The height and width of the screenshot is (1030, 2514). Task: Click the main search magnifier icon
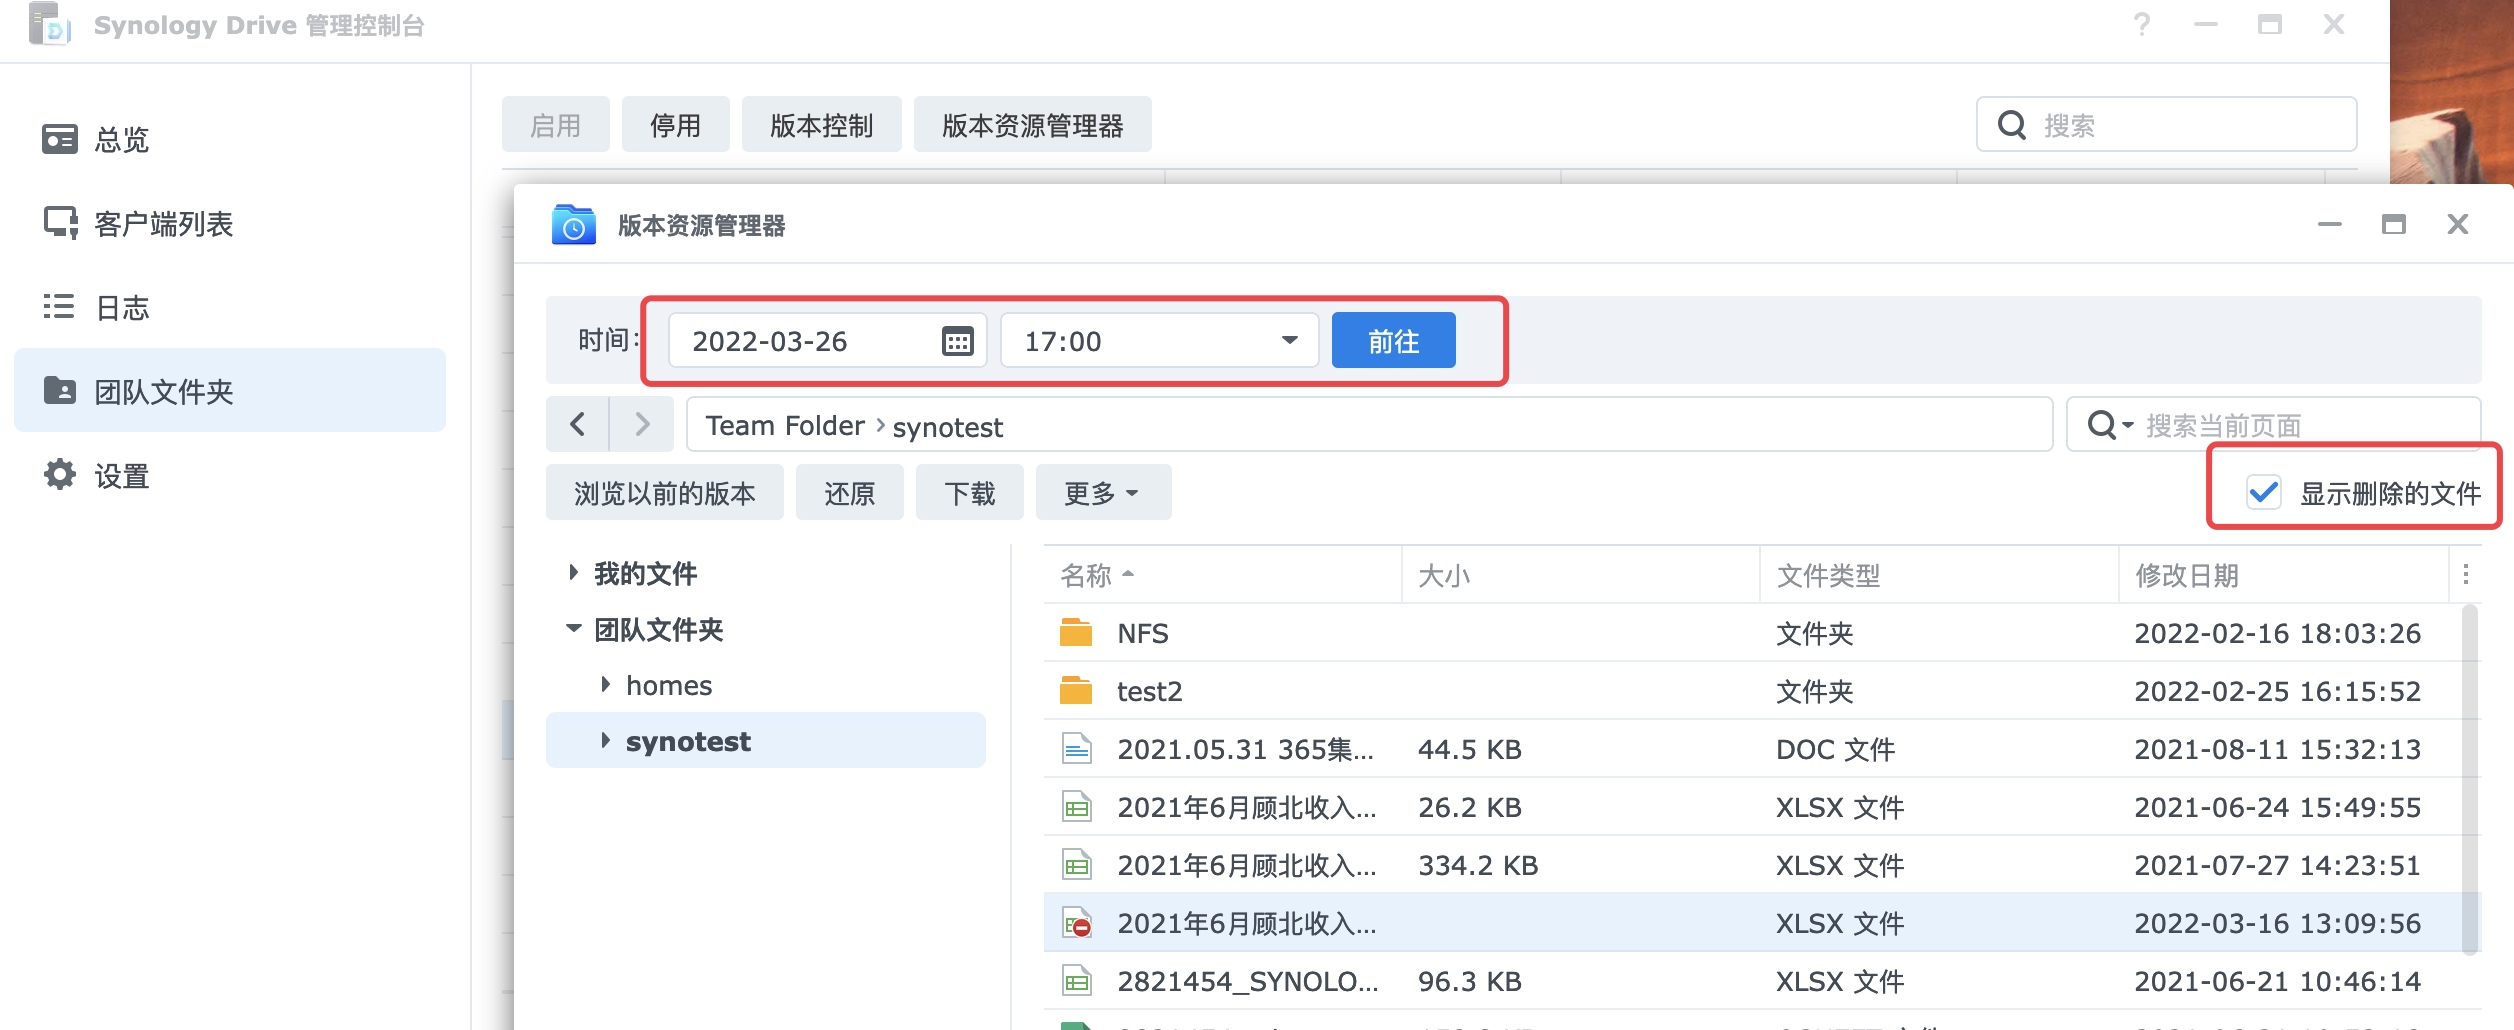pyautogui.click(x=2011, y=125)
